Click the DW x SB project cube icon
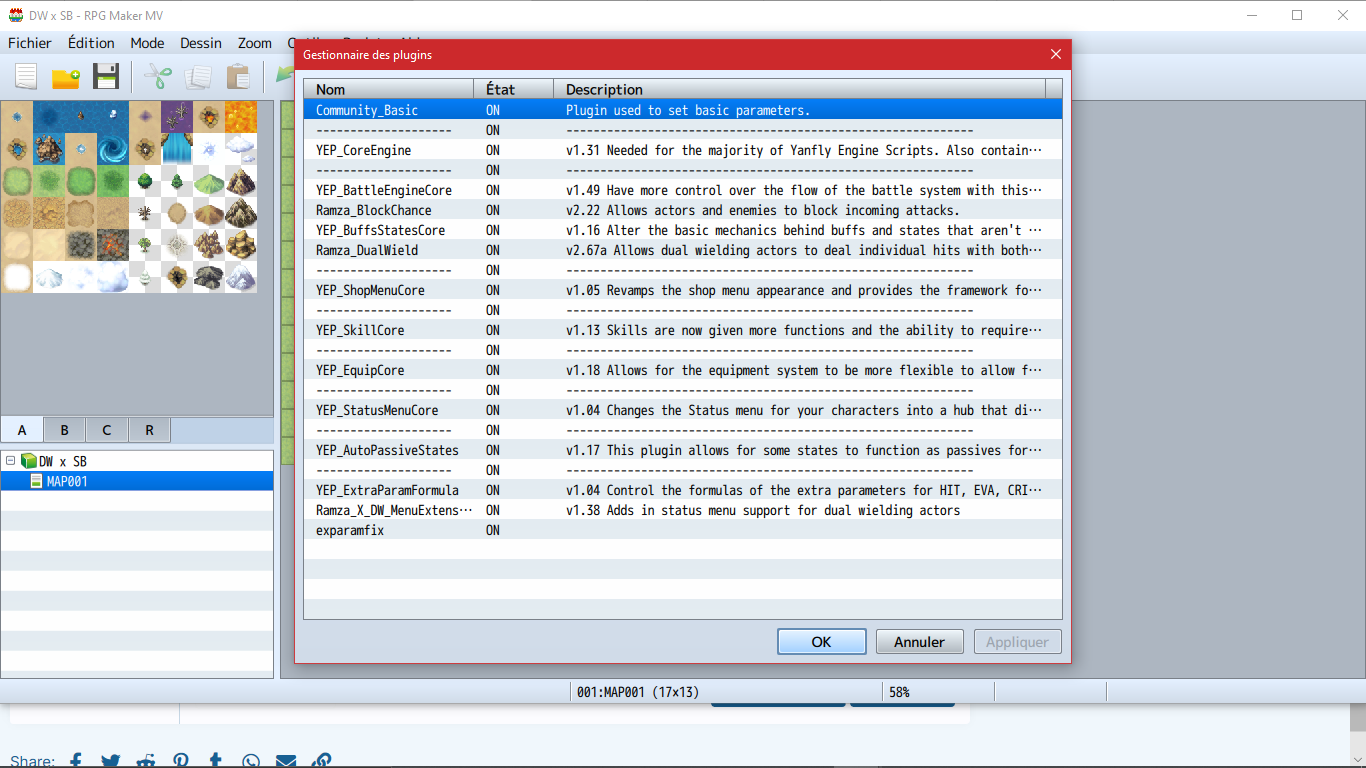 [x=29, y=461]
